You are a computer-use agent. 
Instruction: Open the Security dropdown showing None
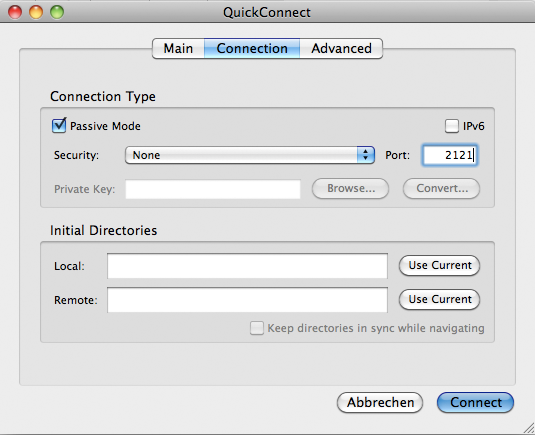click(250, 155)
